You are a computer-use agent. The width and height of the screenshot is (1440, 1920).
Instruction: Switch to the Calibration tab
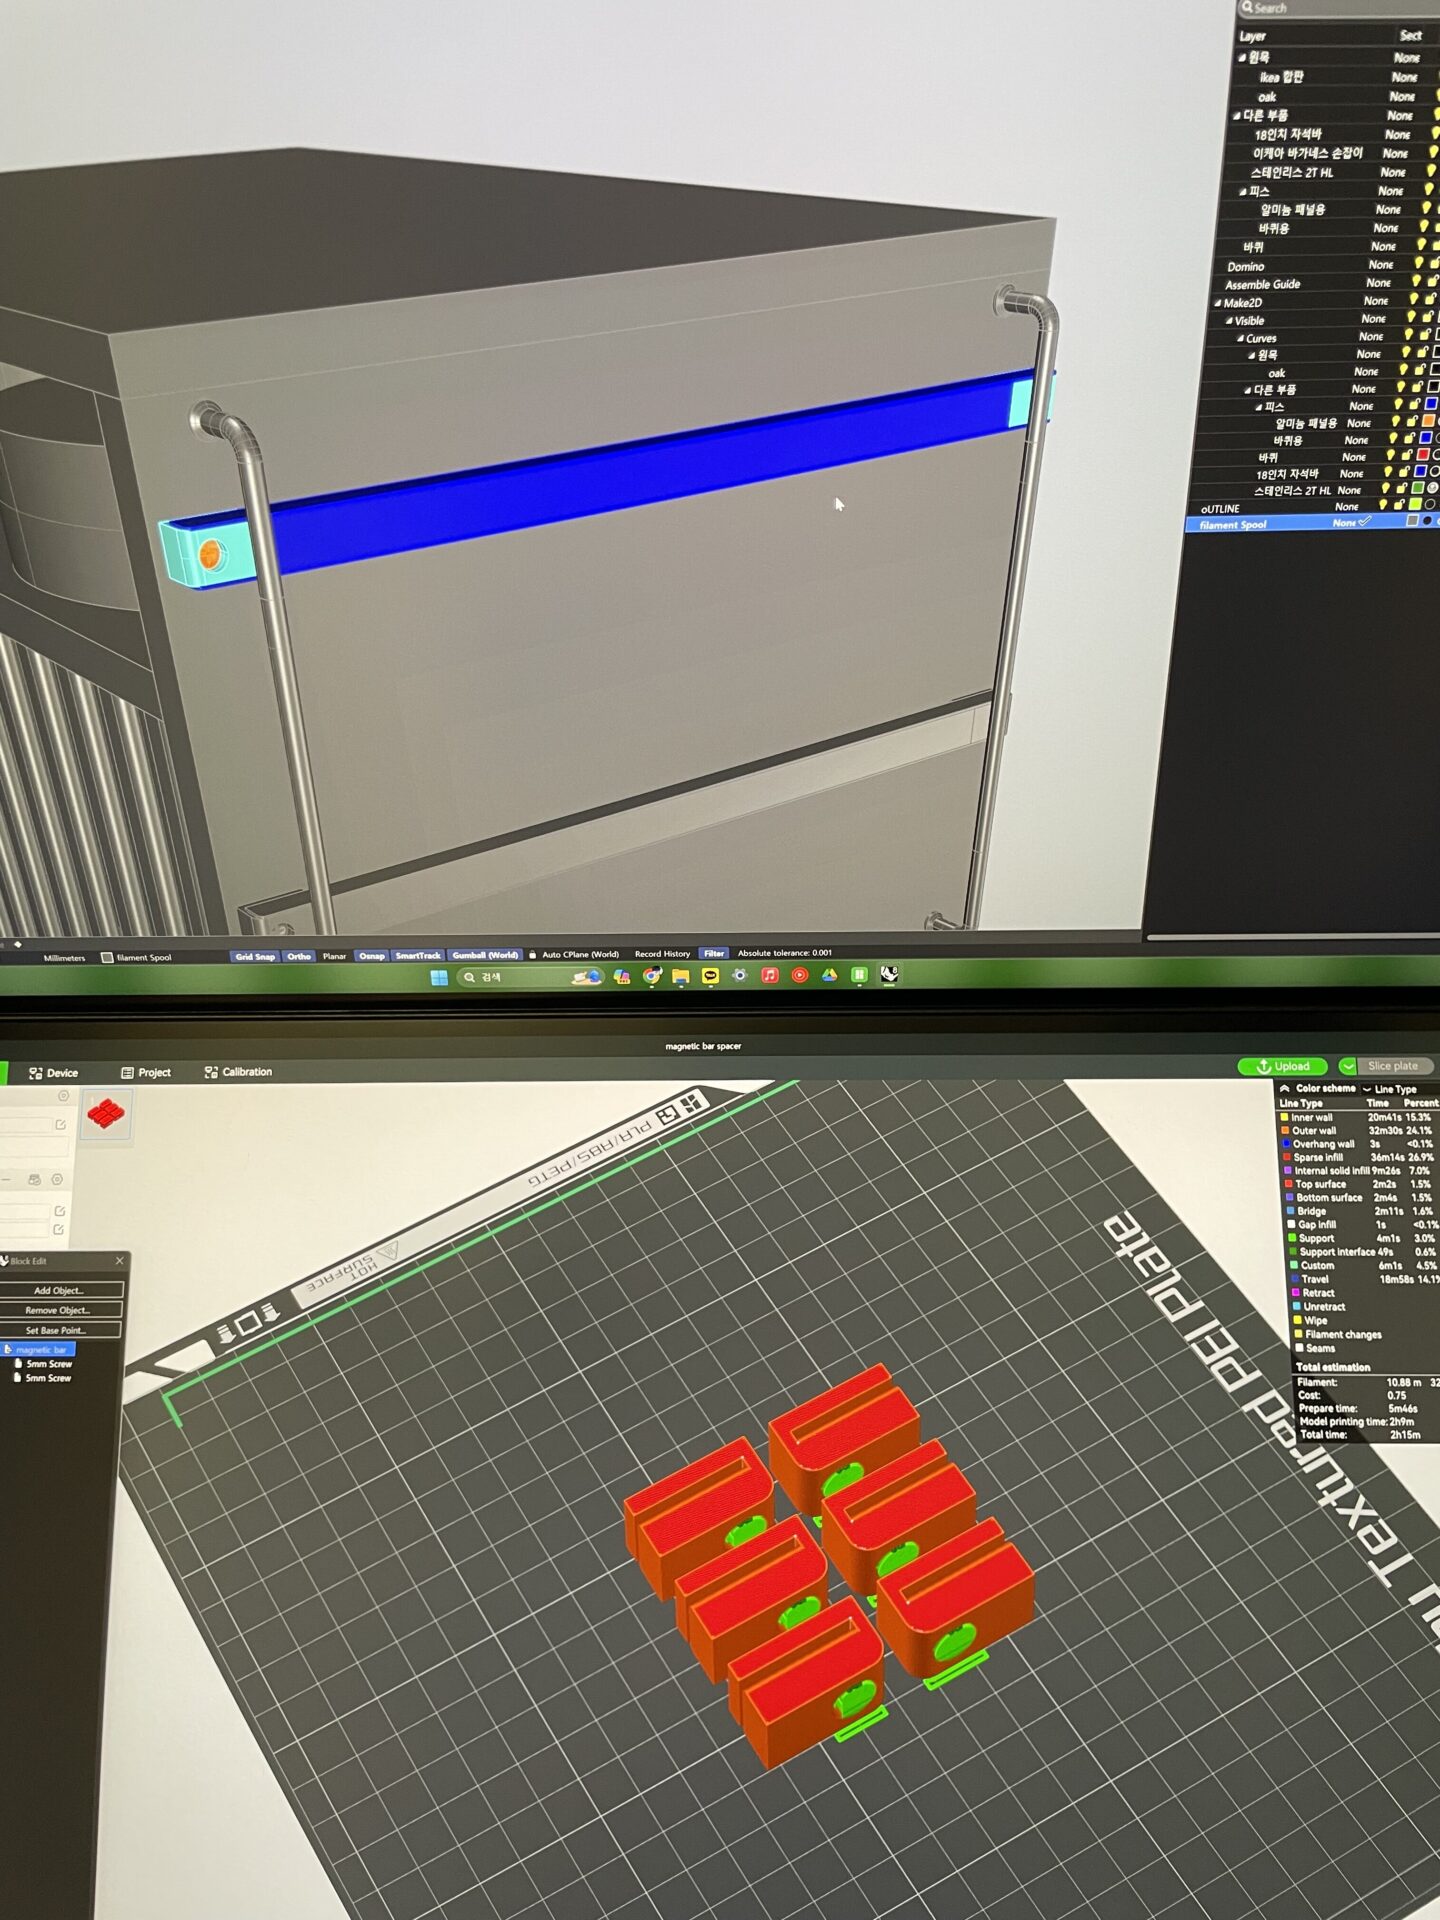click(x=238, y=1072)
